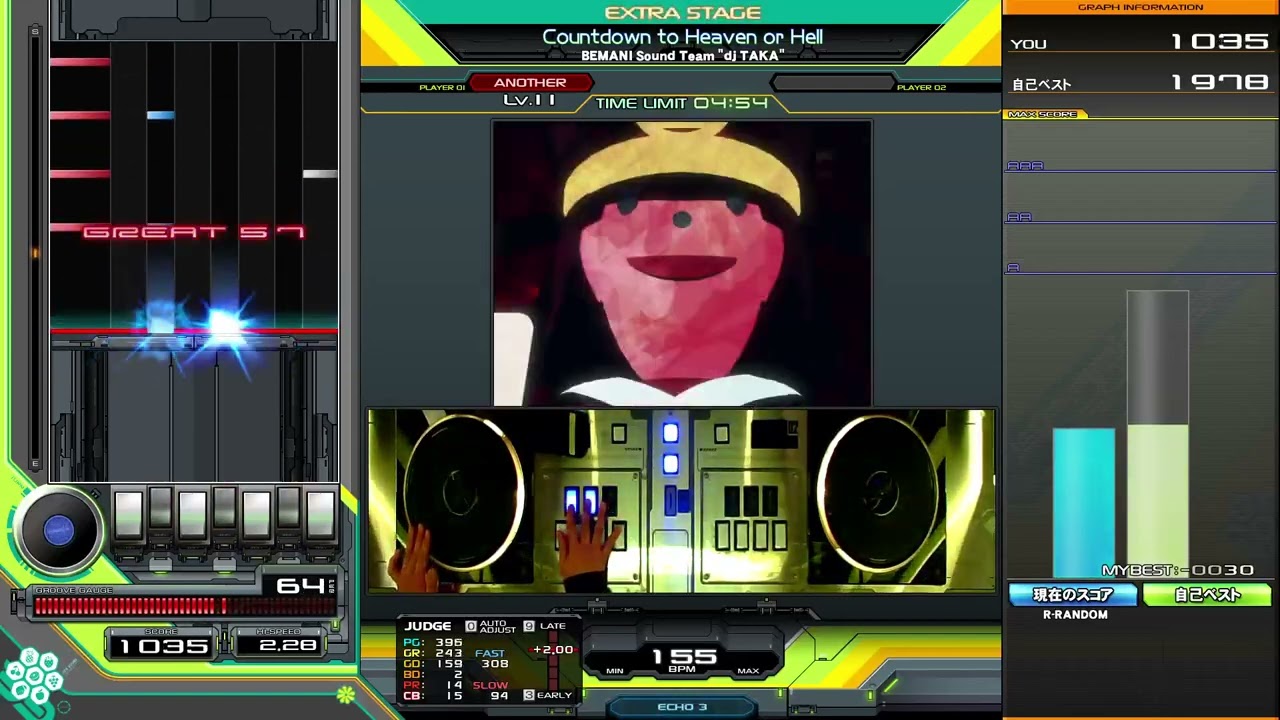Click the MAX SCORE label
This screenshot has height=720, width=1280.
pos(1043,114)
